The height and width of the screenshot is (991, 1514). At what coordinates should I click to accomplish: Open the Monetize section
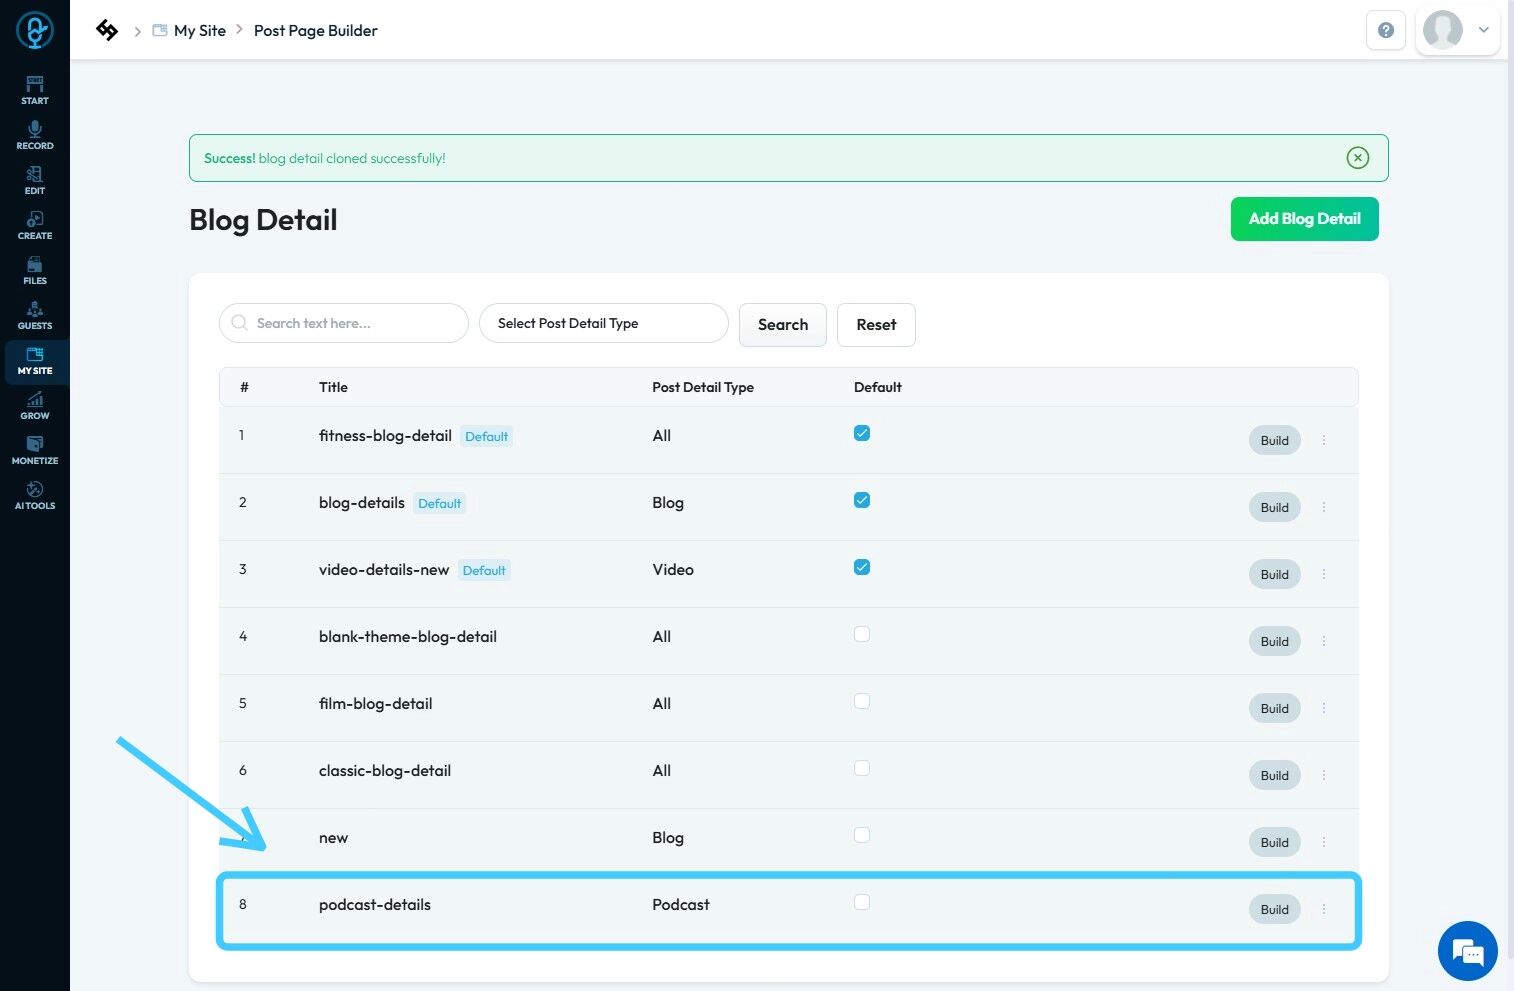35,450
